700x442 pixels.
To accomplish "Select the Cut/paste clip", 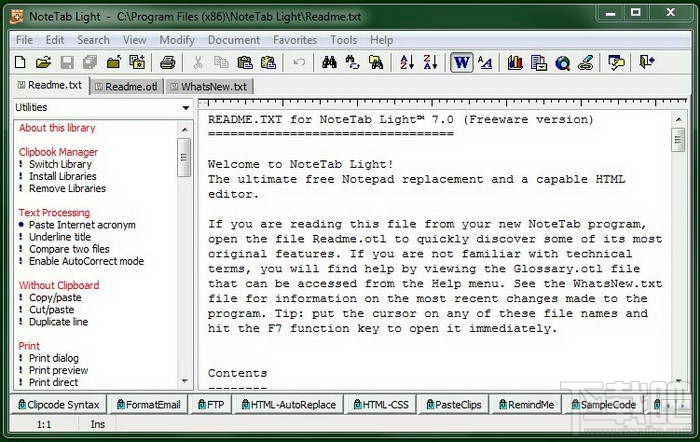I will pyautogui.click(x=51, y=310).
